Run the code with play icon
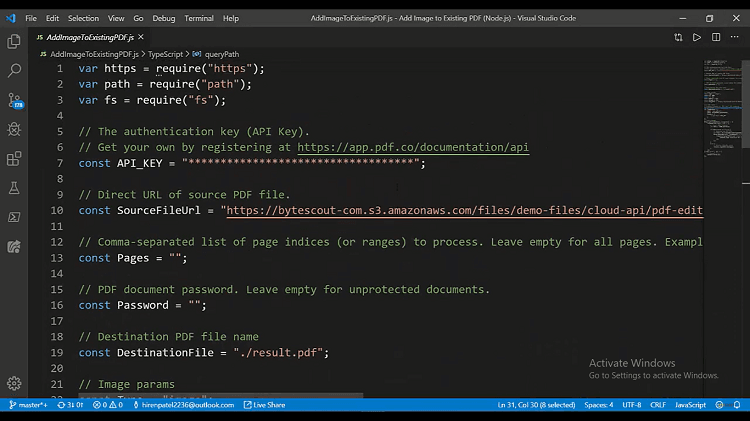Screen dimensions: 750x421 click(x=697, y=37)
